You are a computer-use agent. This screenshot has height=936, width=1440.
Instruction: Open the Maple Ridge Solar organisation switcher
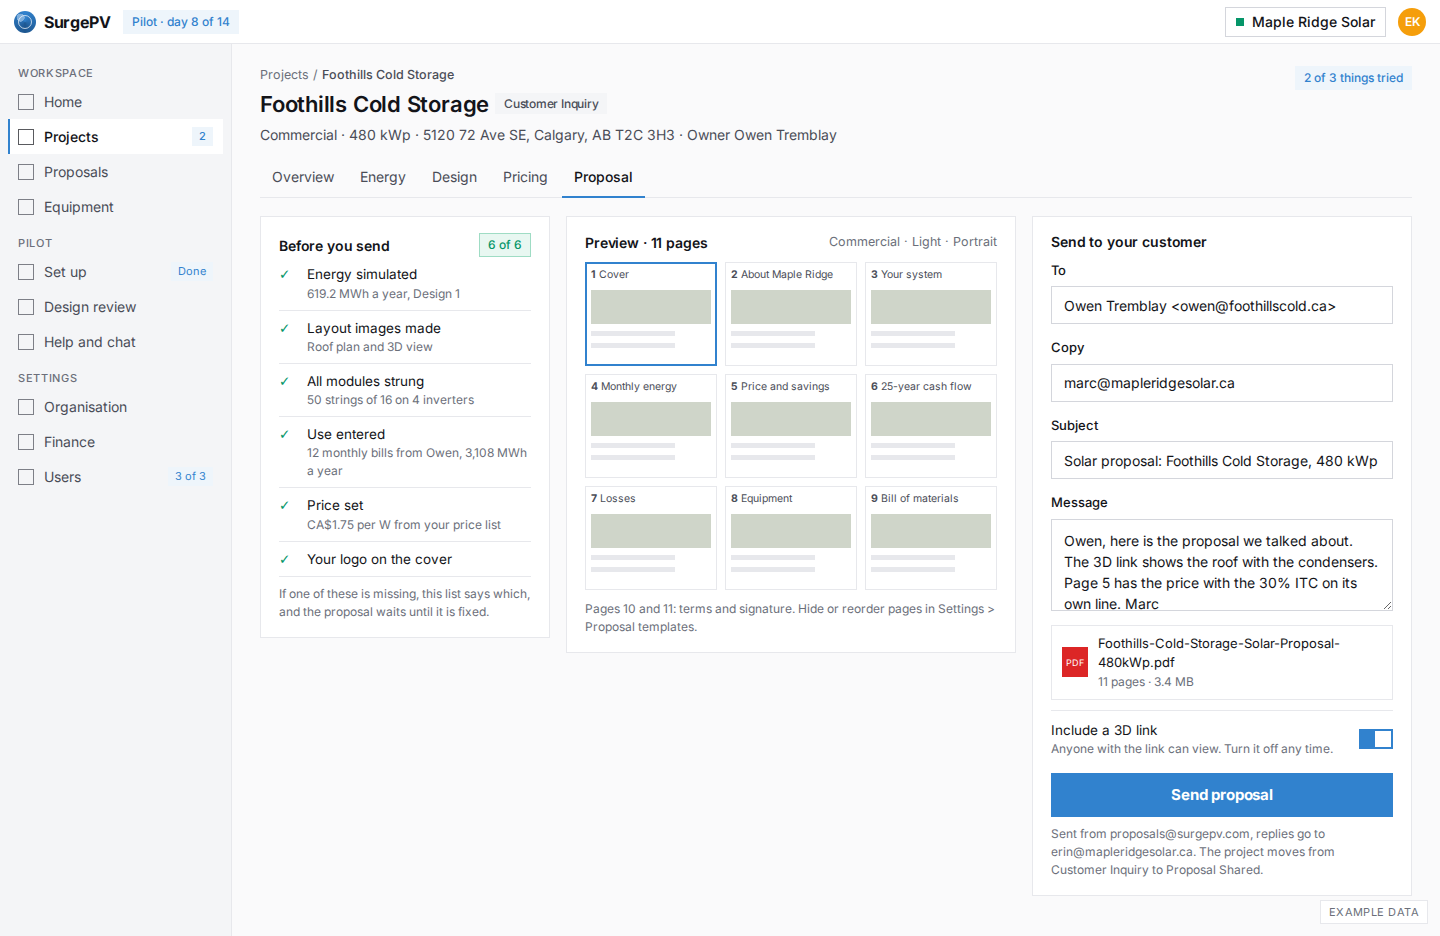1305,22
